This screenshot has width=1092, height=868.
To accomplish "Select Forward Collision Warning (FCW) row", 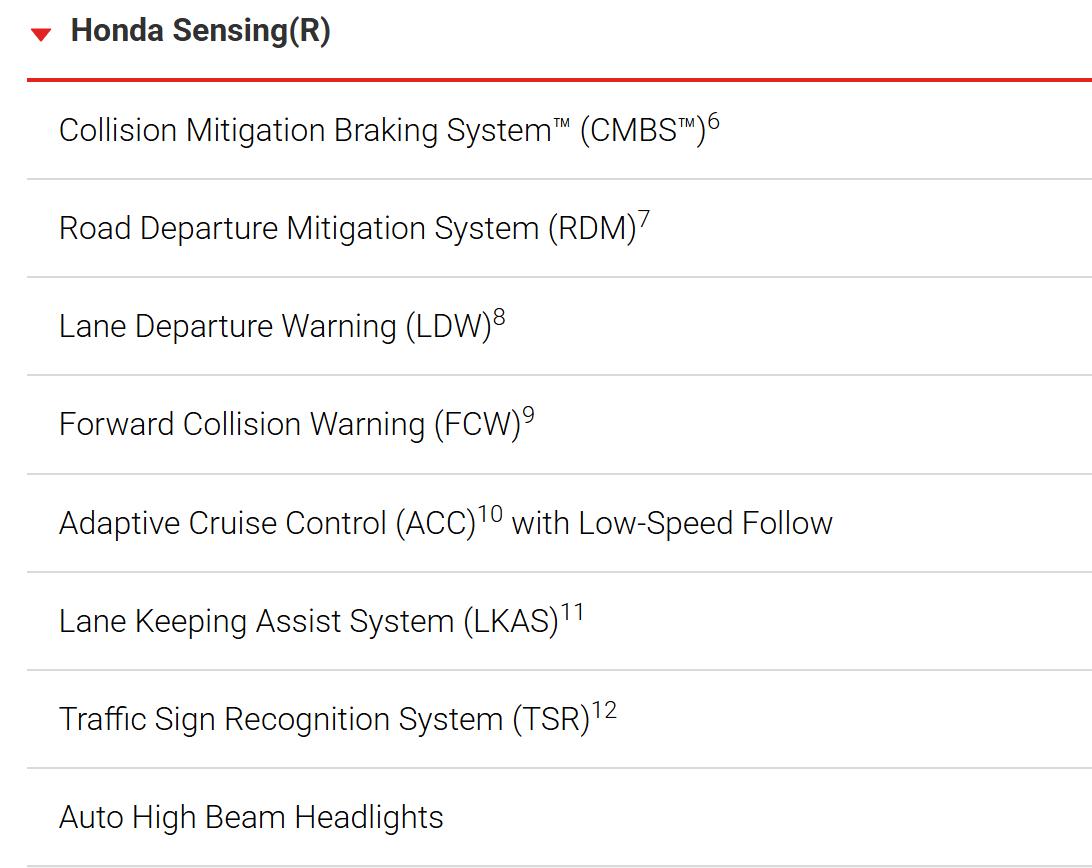I will 559,424.
